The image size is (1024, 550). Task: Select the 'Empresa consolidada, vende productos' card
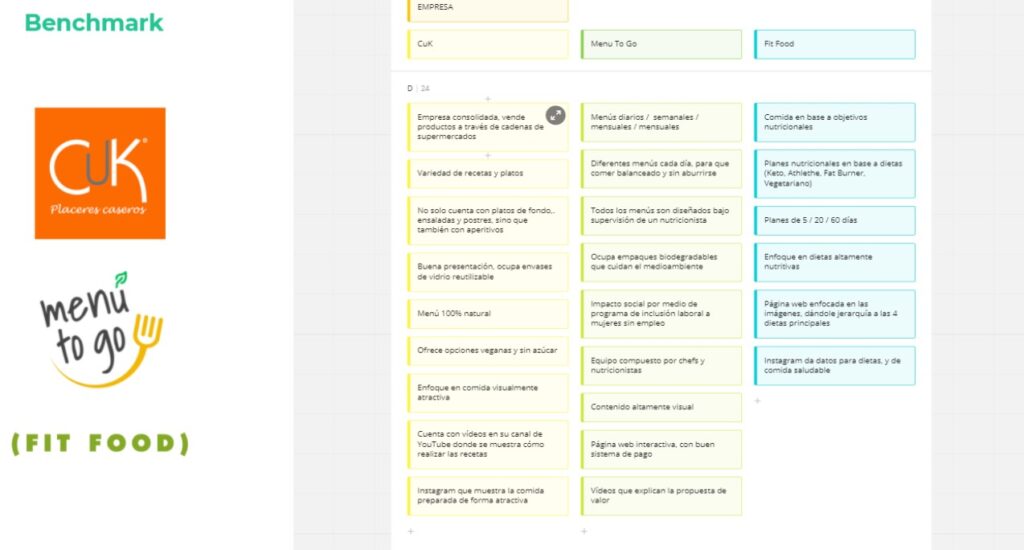pyautogui.click(x=488, y=127)
